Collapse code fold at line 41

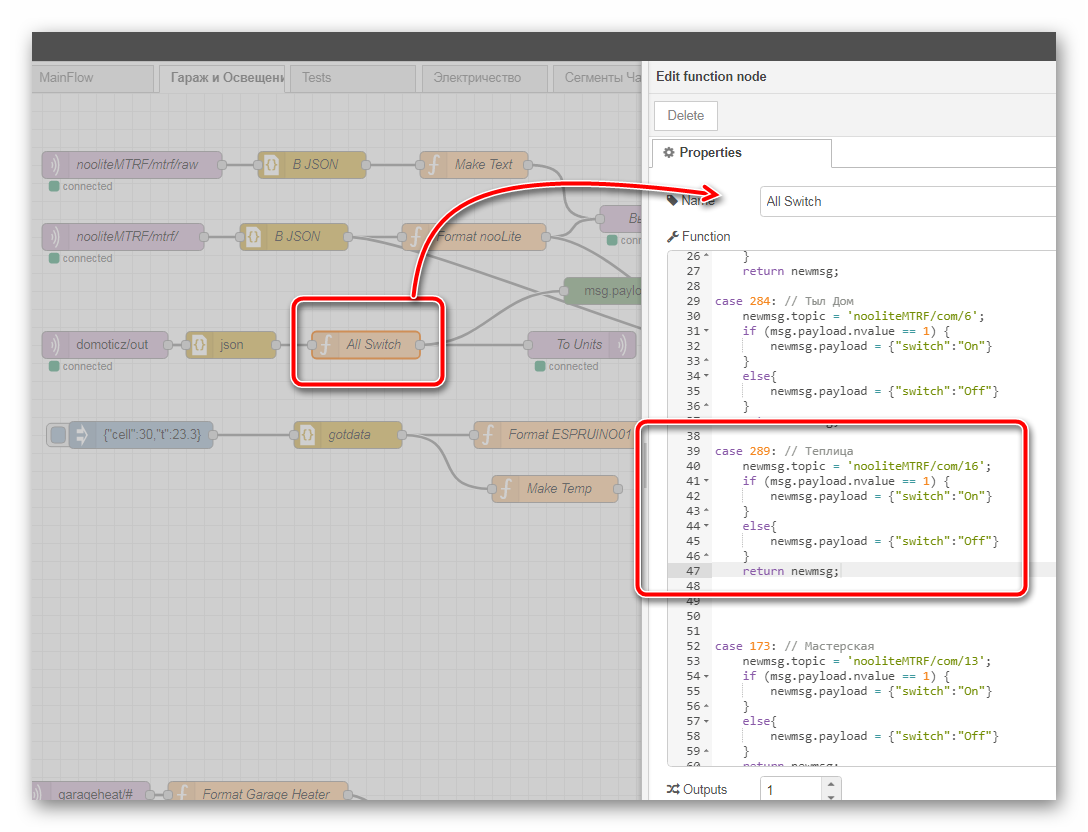coord(707,481)
